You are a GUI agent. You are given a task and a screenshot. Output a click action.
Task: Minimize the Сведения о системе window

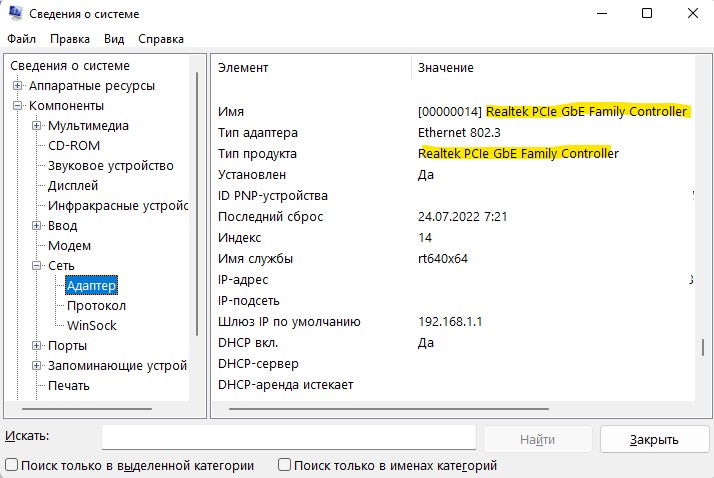(x=602, y=13)
